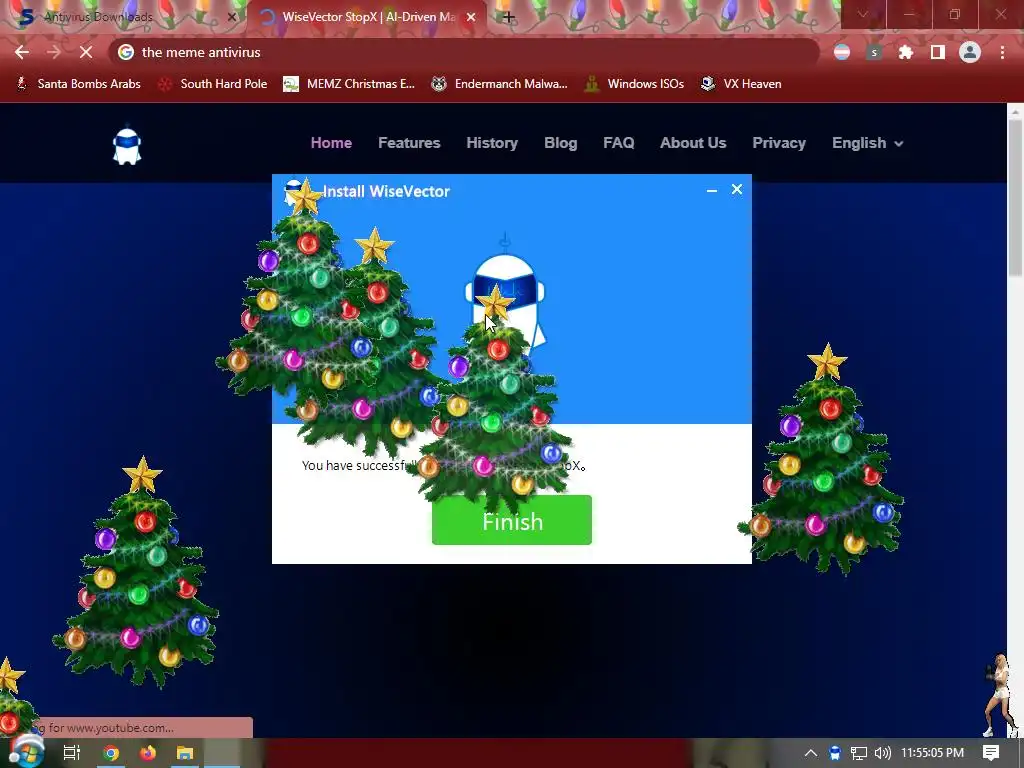1024x768 pixels.
Task: Close the WiseVector StopX tab
Action: click(471, 18)
